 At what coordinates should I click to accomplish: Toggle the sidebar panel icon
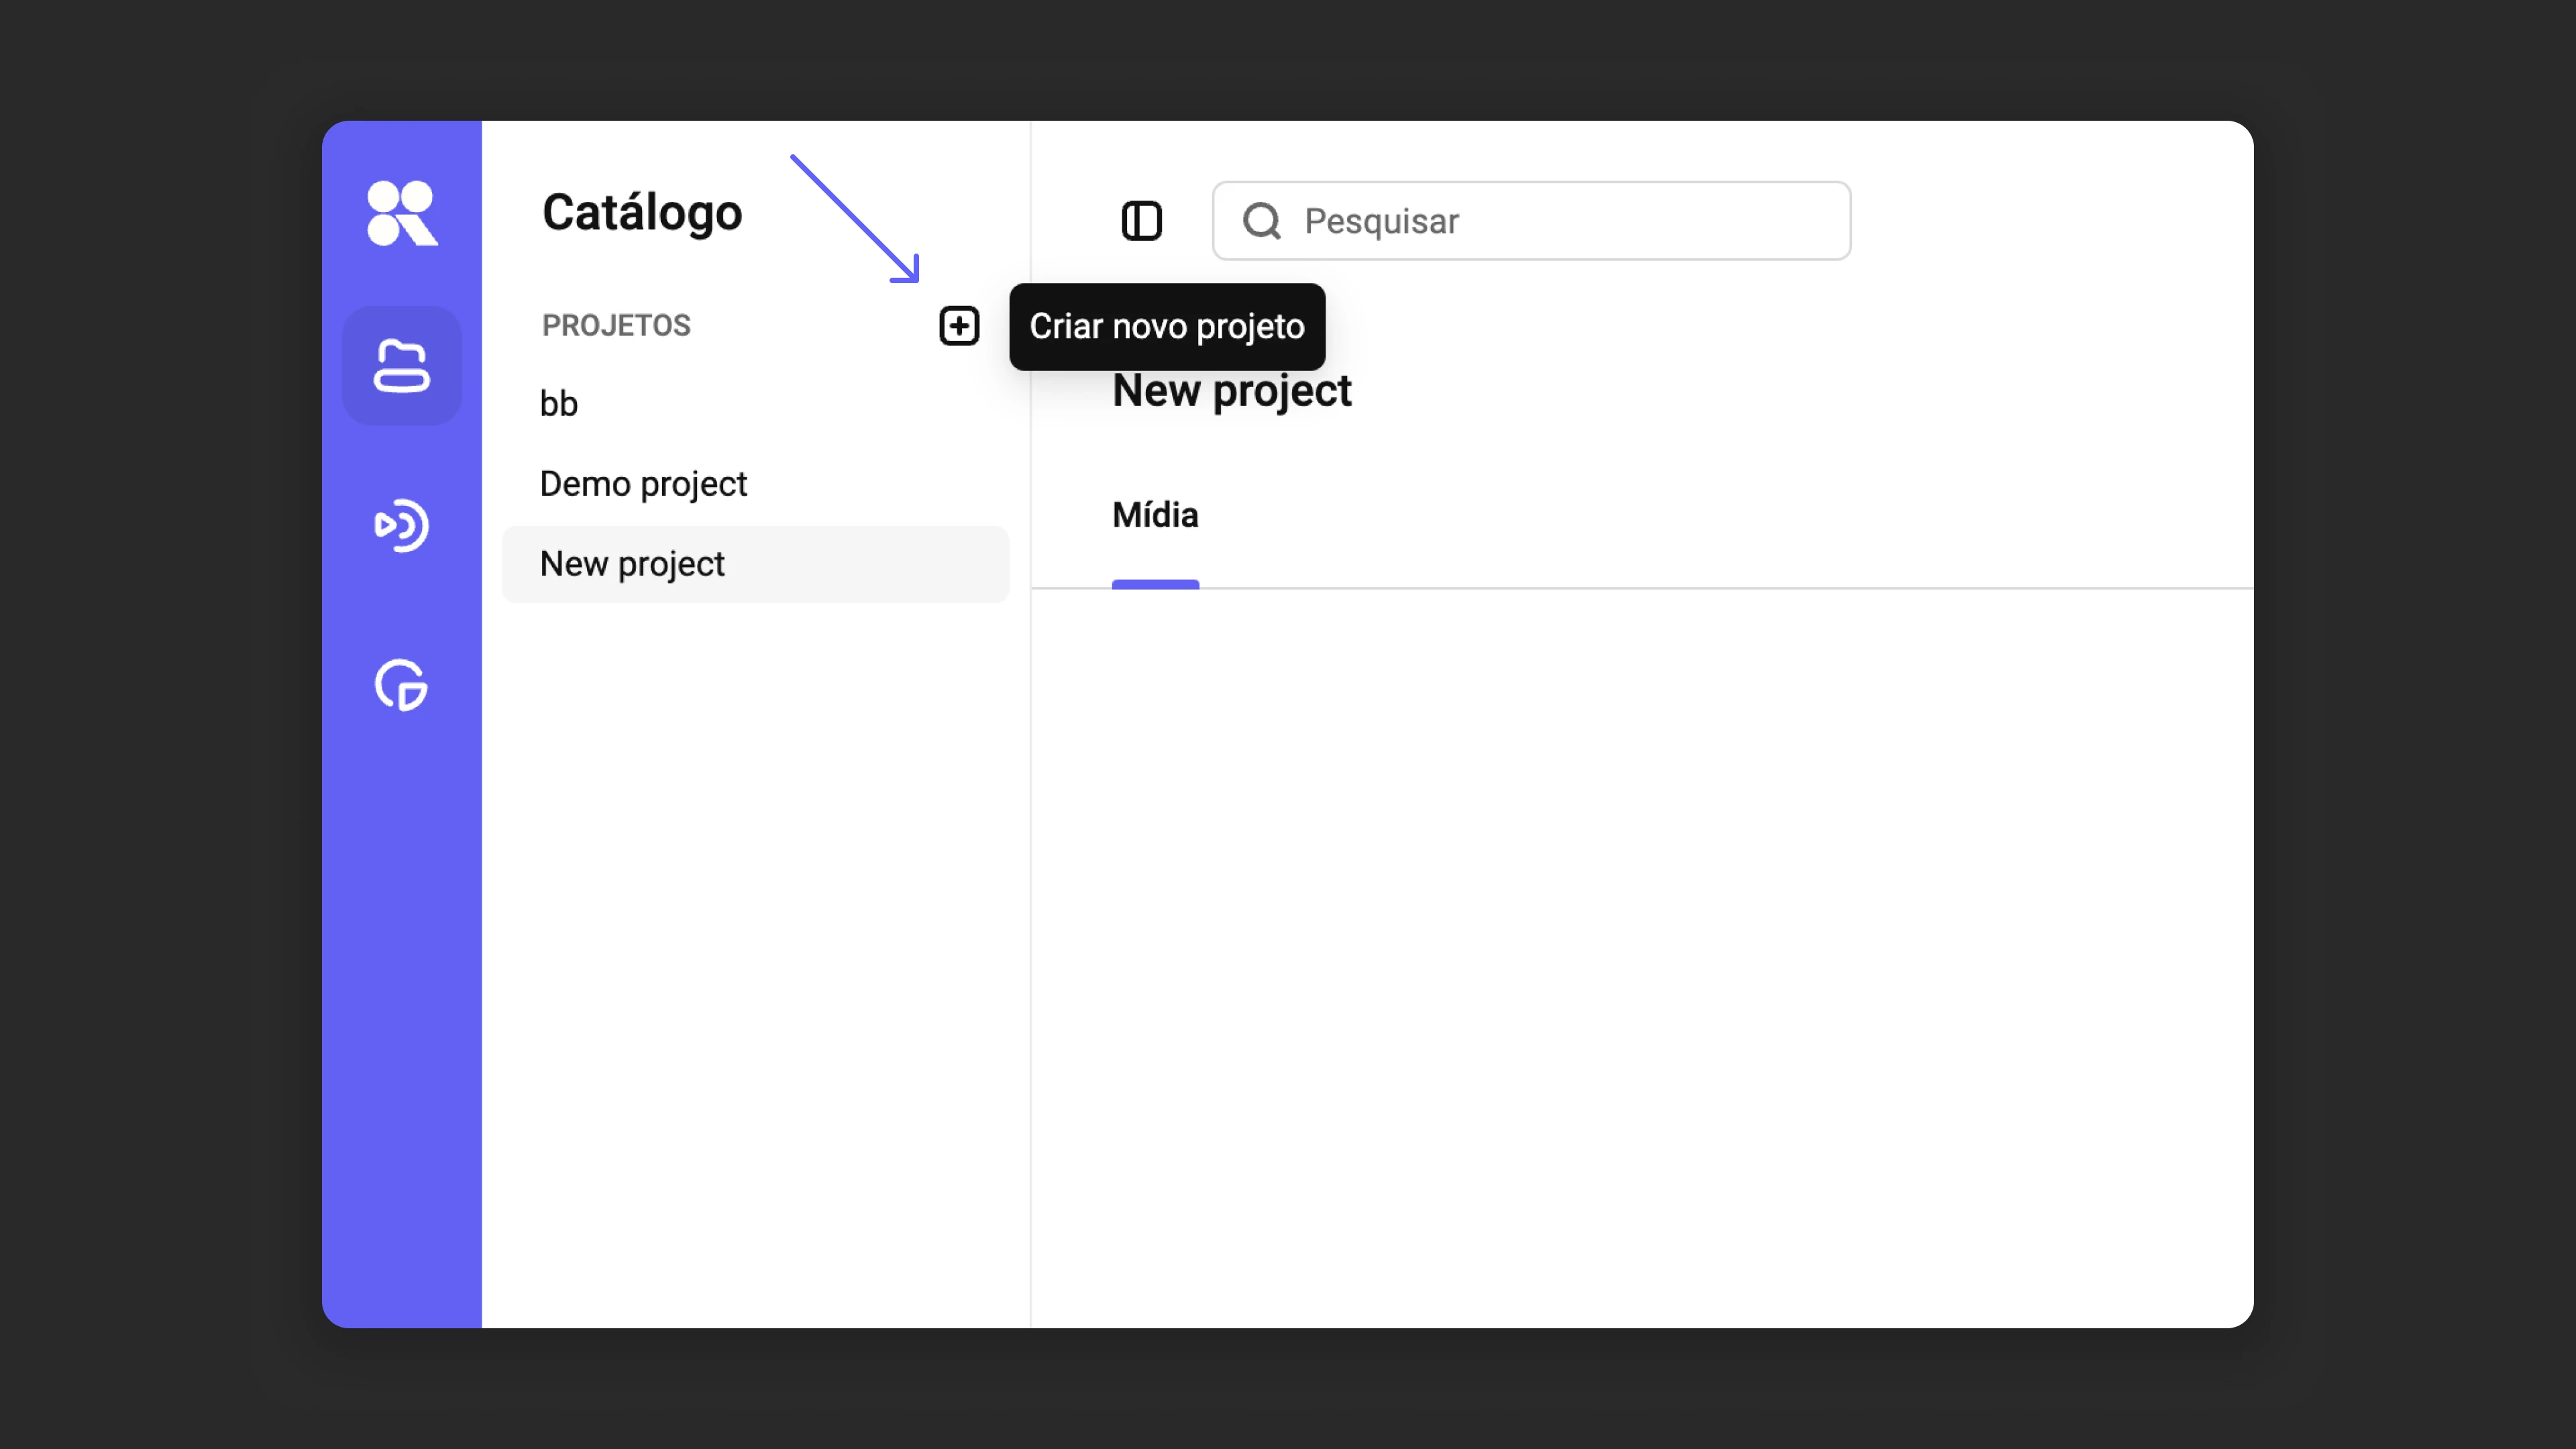[x=1141, y=220]
